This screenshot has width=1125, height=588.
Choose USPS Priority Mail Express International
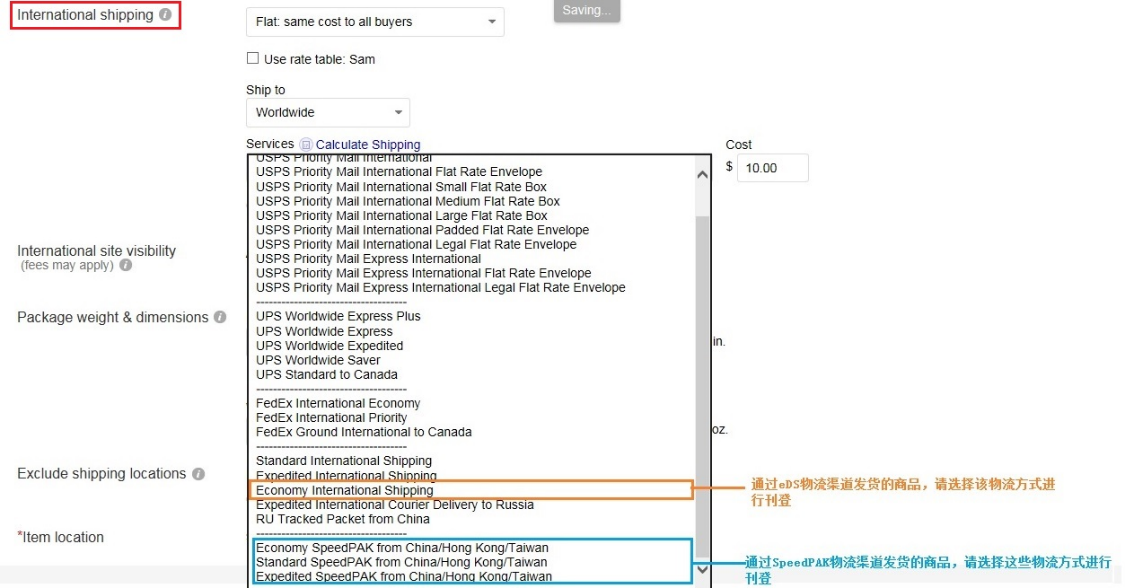pyautogui.click(x=368, y=258)
